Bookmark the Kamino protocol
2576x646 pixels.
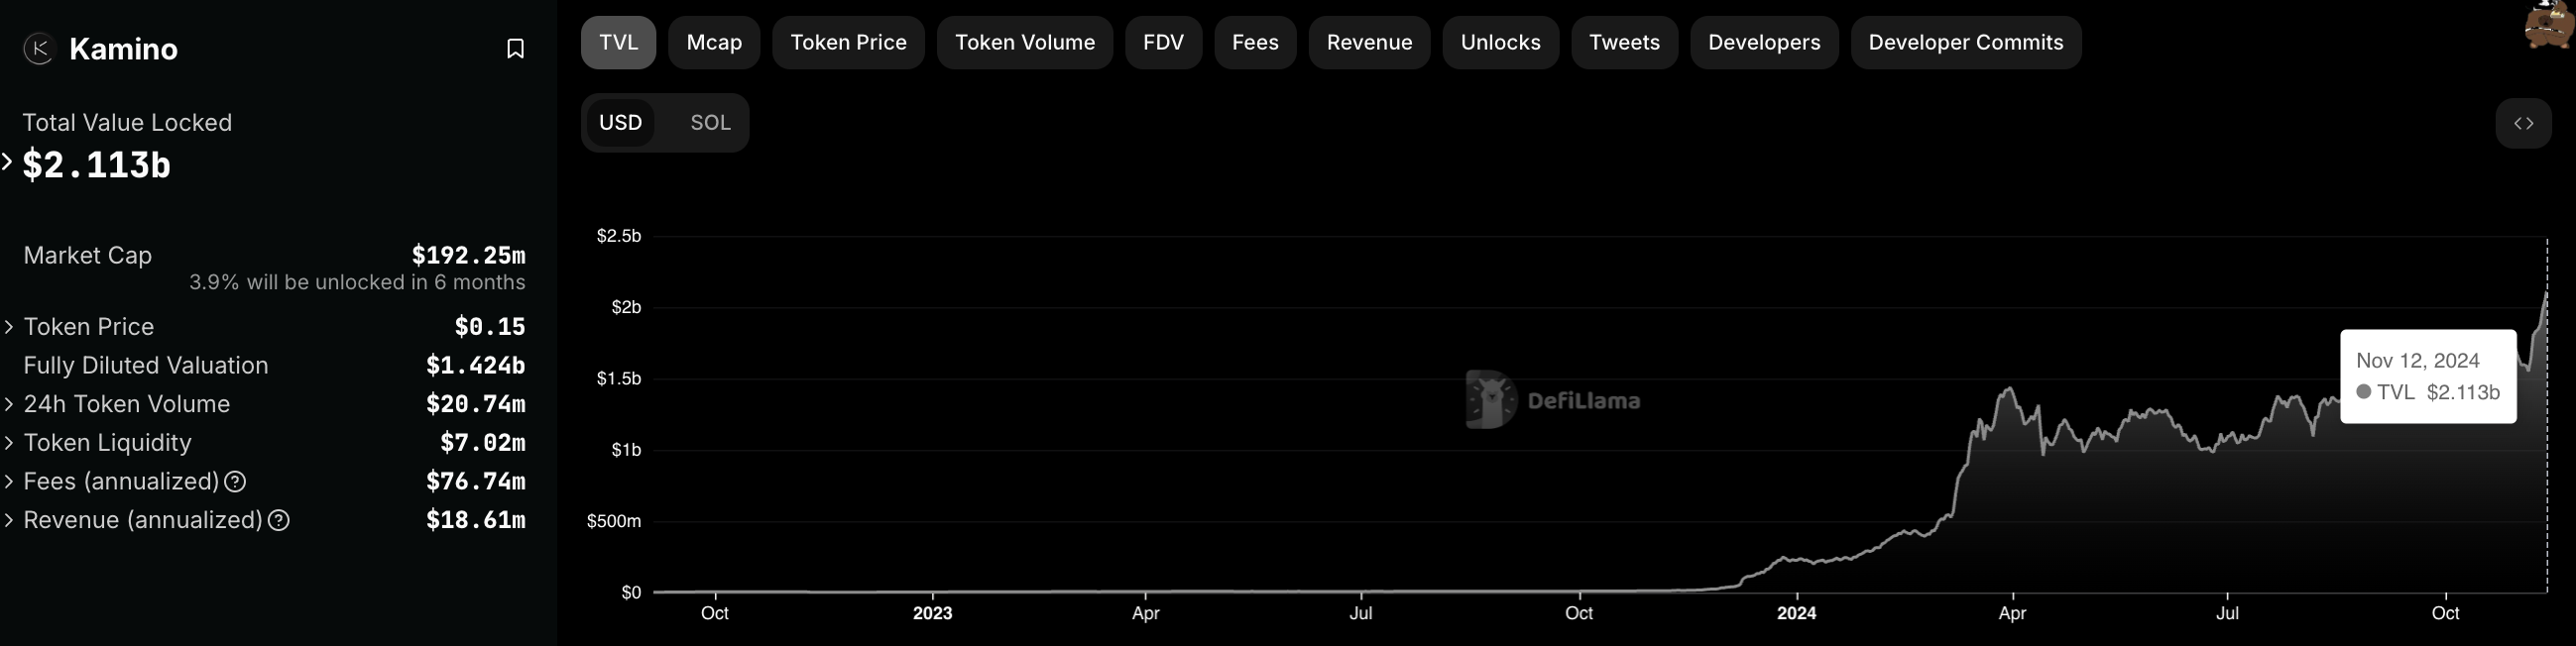coord(515,48)
